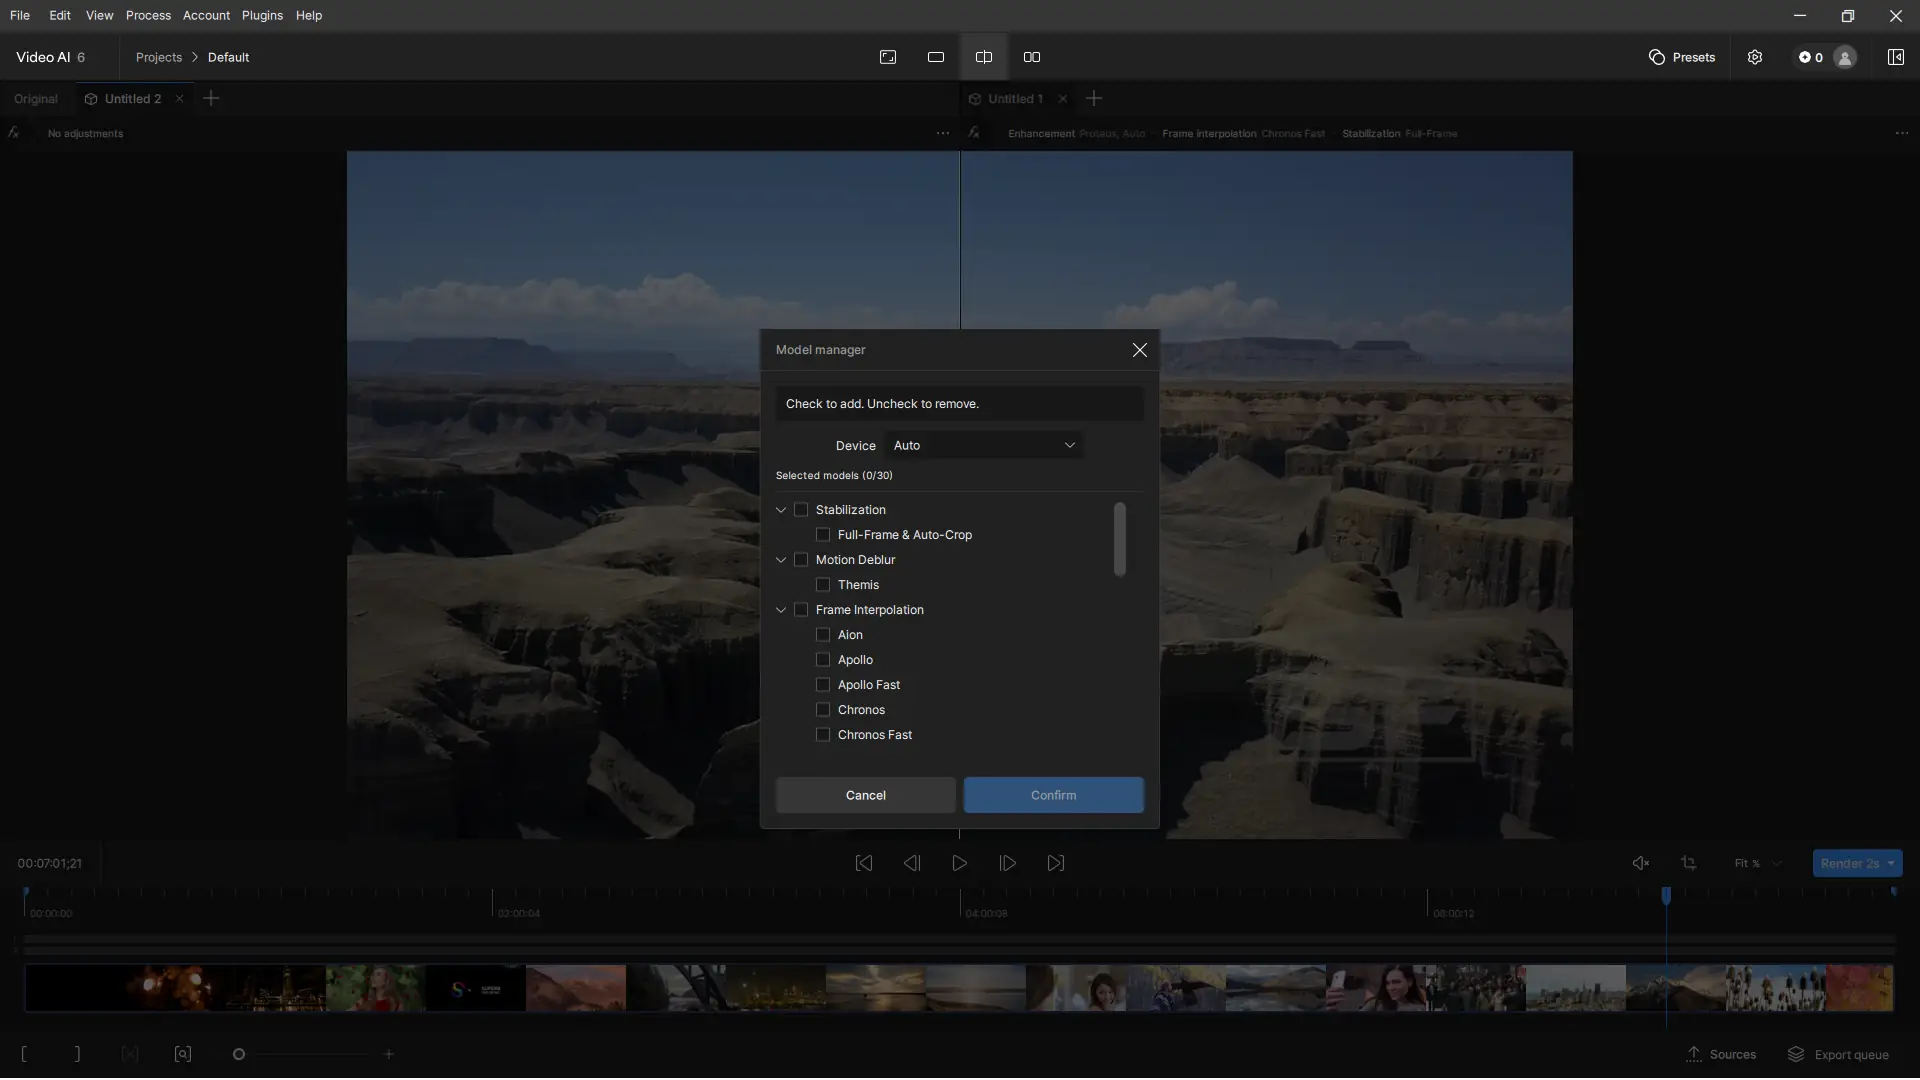
Task: Open the Device Auto dropdown
Action: point(984,445)
